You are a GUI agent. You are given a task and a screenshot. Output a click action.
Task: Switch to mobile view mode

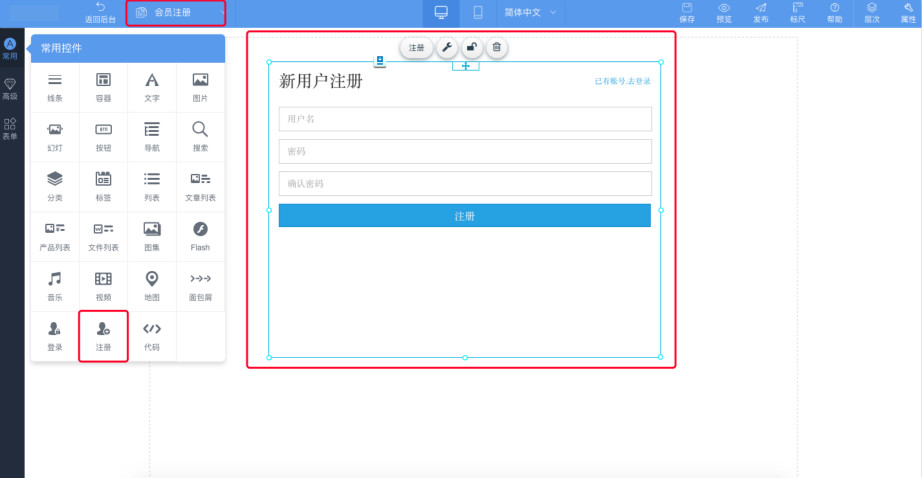tap(478, 13)
